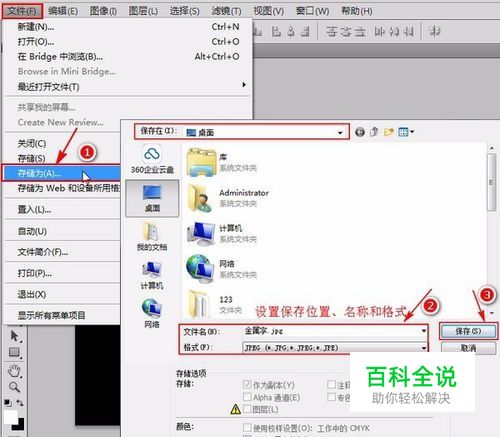Toggle 专色 checkbox in save options
This screenshot has width=500, height=437.
pyautogui.click(x=331, y=397)
